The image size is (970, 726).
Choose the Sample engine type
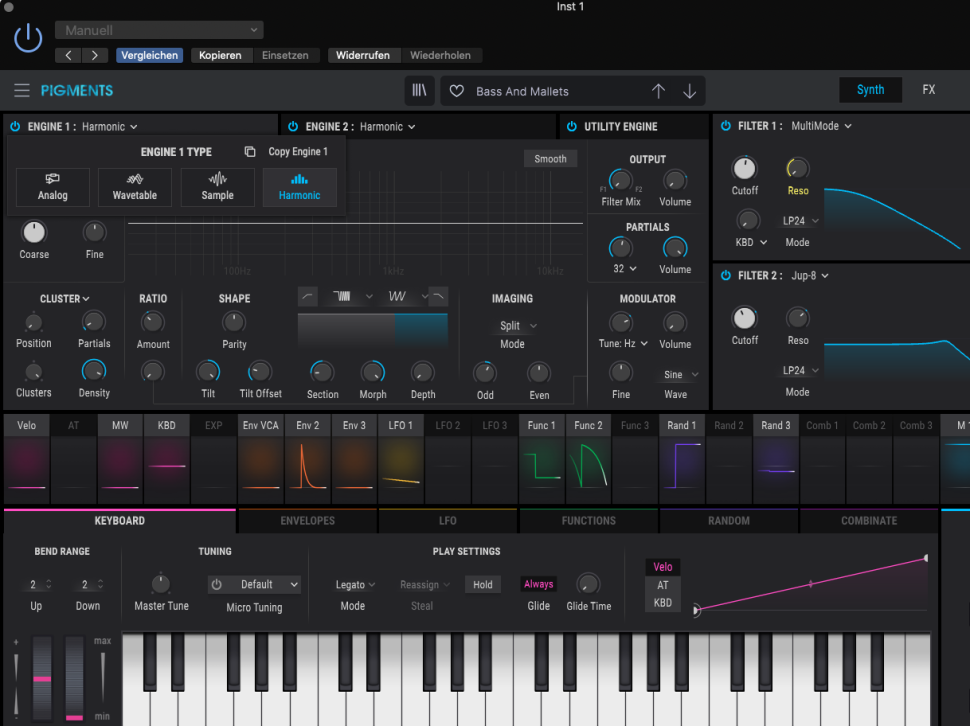click(x=217, y=187)
